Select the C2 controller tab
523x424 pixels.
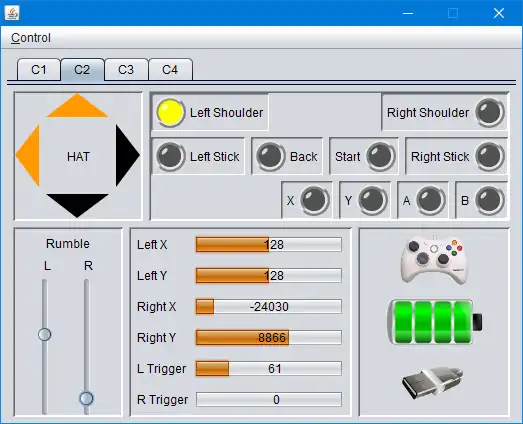[x=82, y=70]
